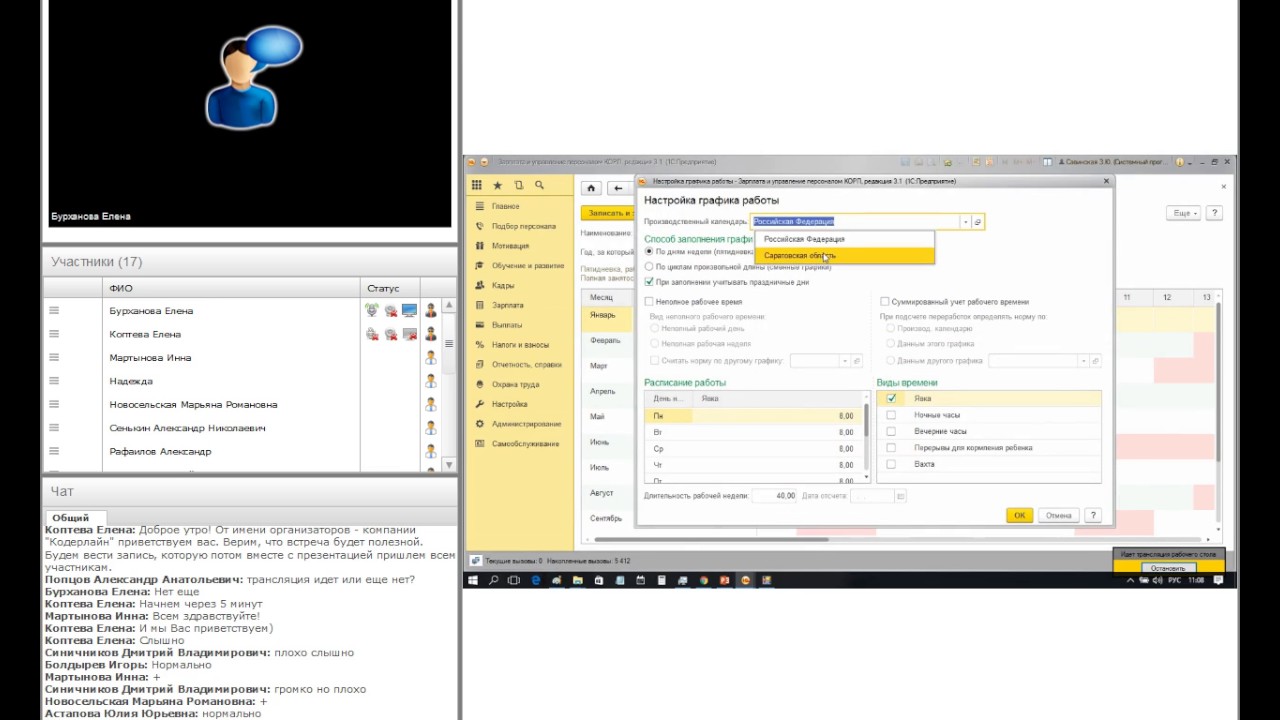Open the history icon in 1C toolbar

click(518, 185)
